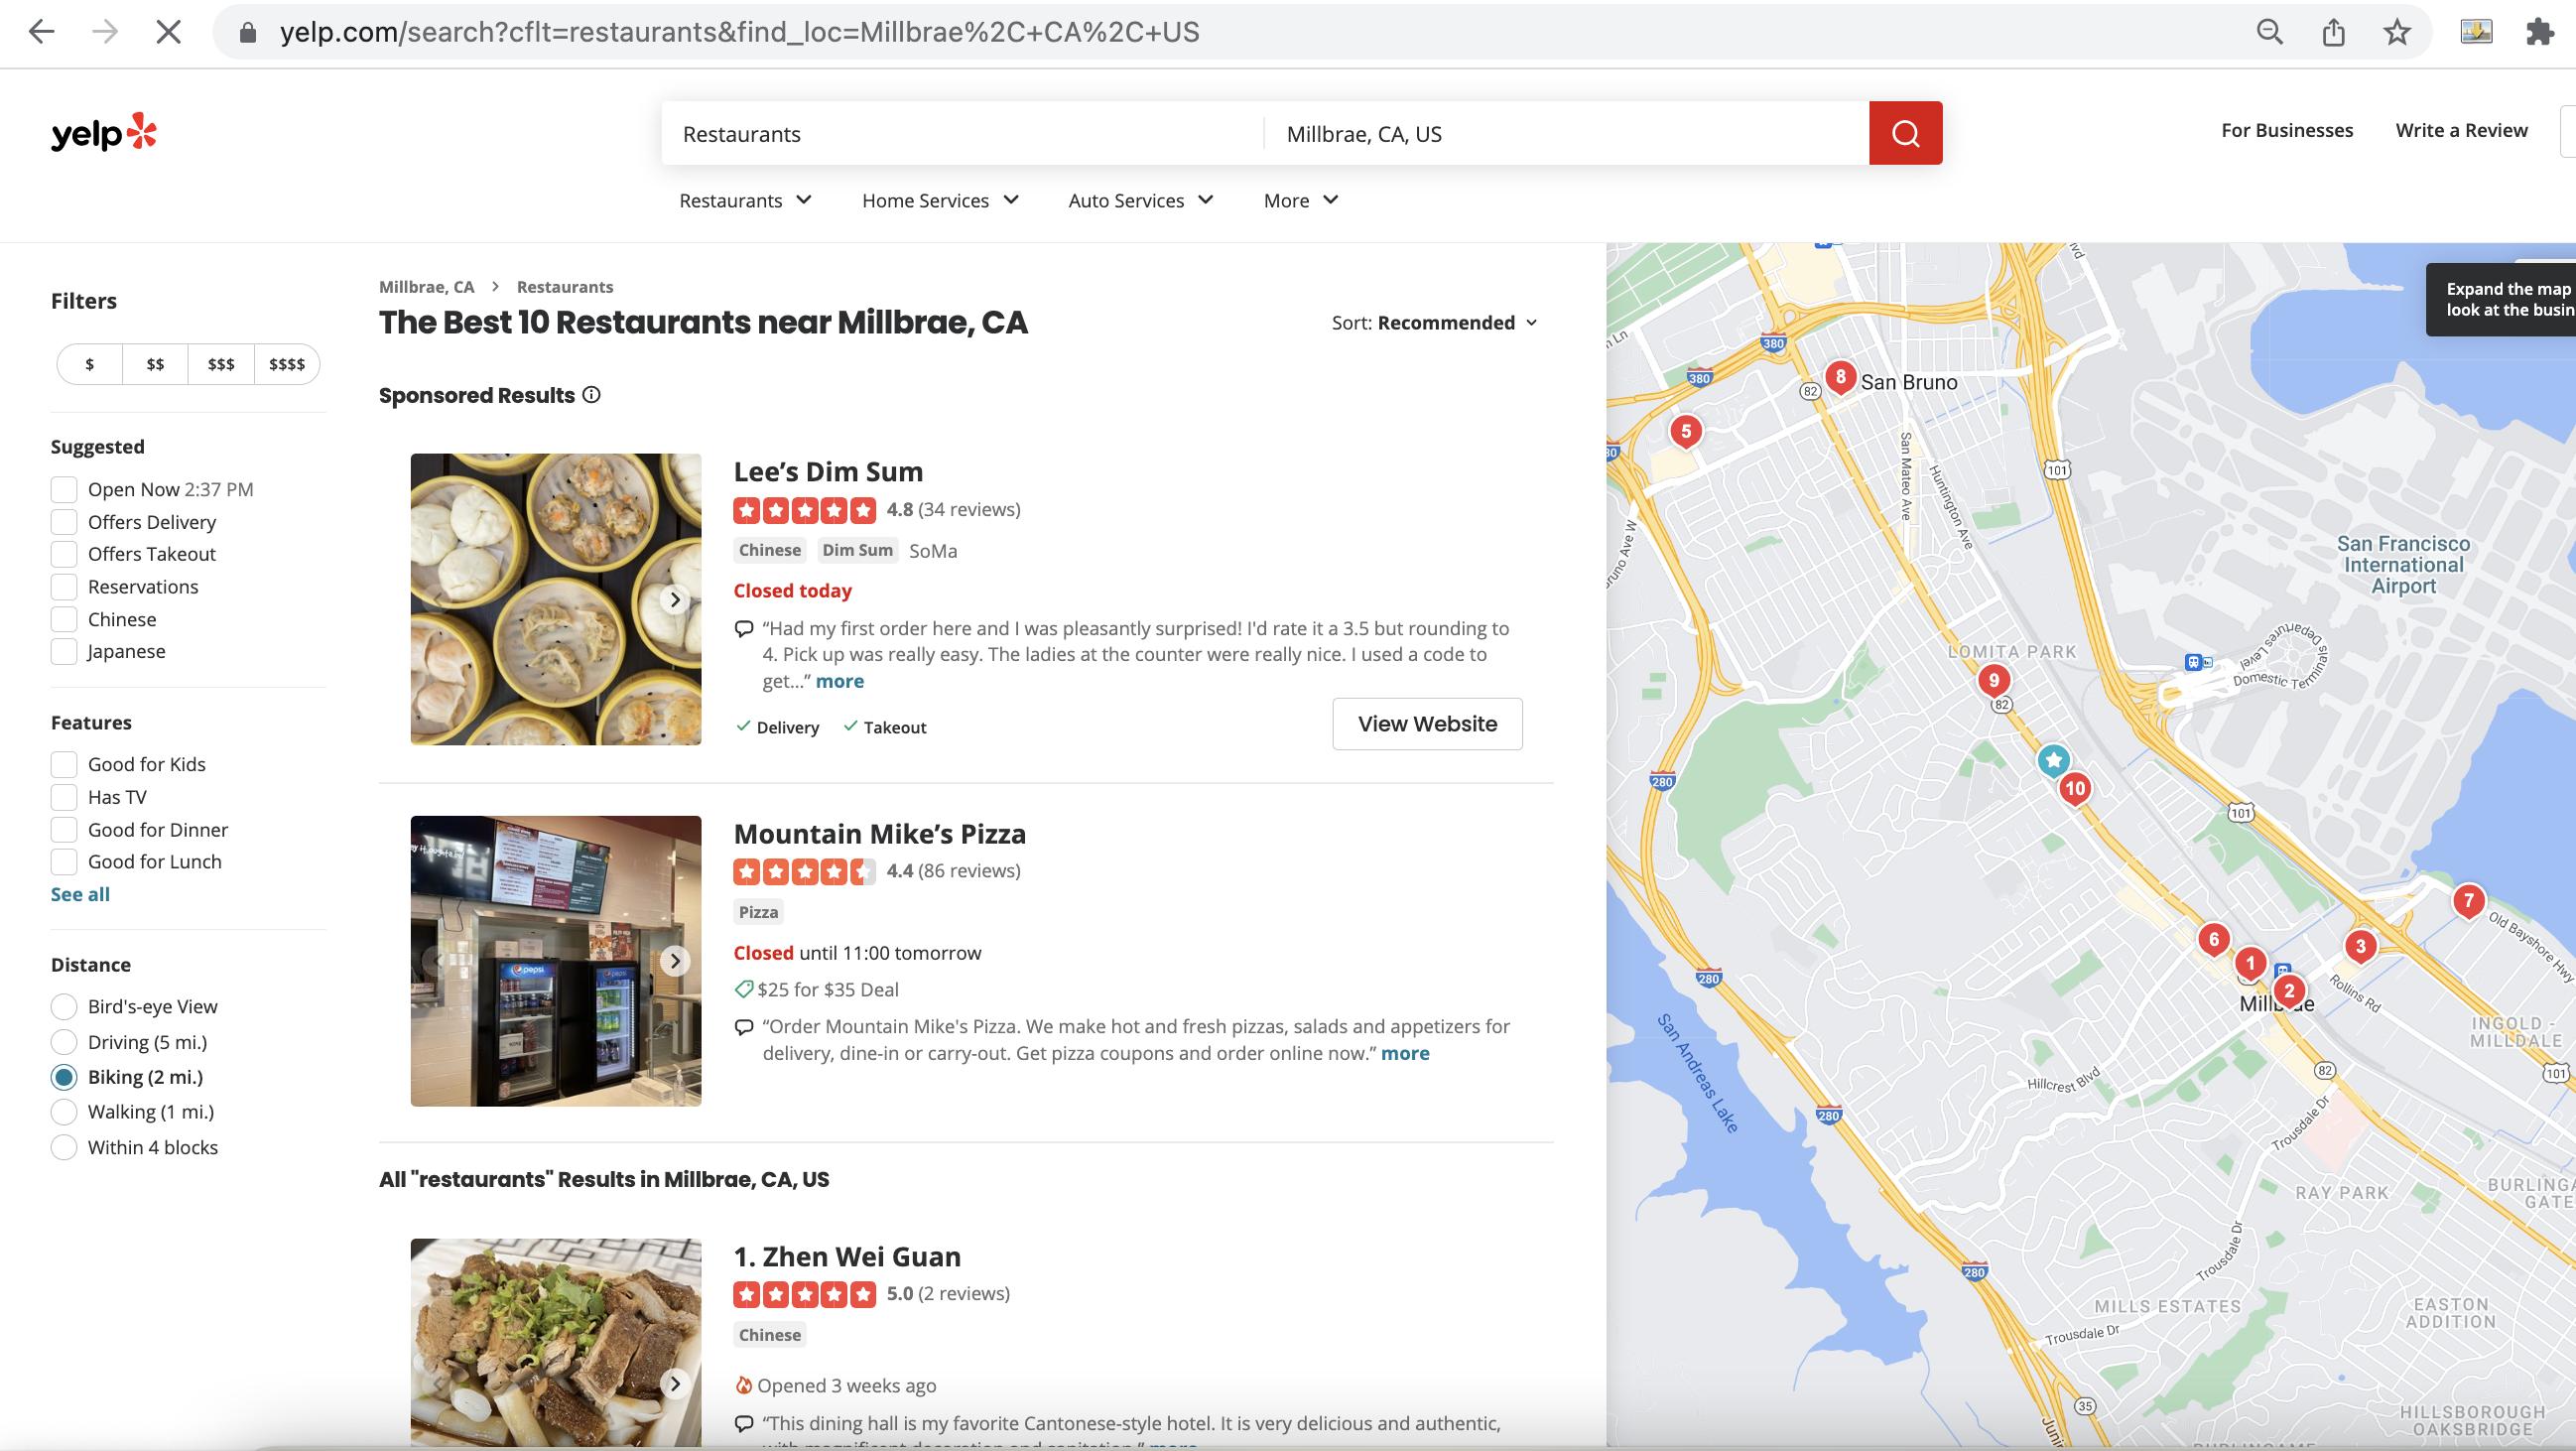Click the red search magnifier button
2576x1451 pixels.
pos(1905,133)
